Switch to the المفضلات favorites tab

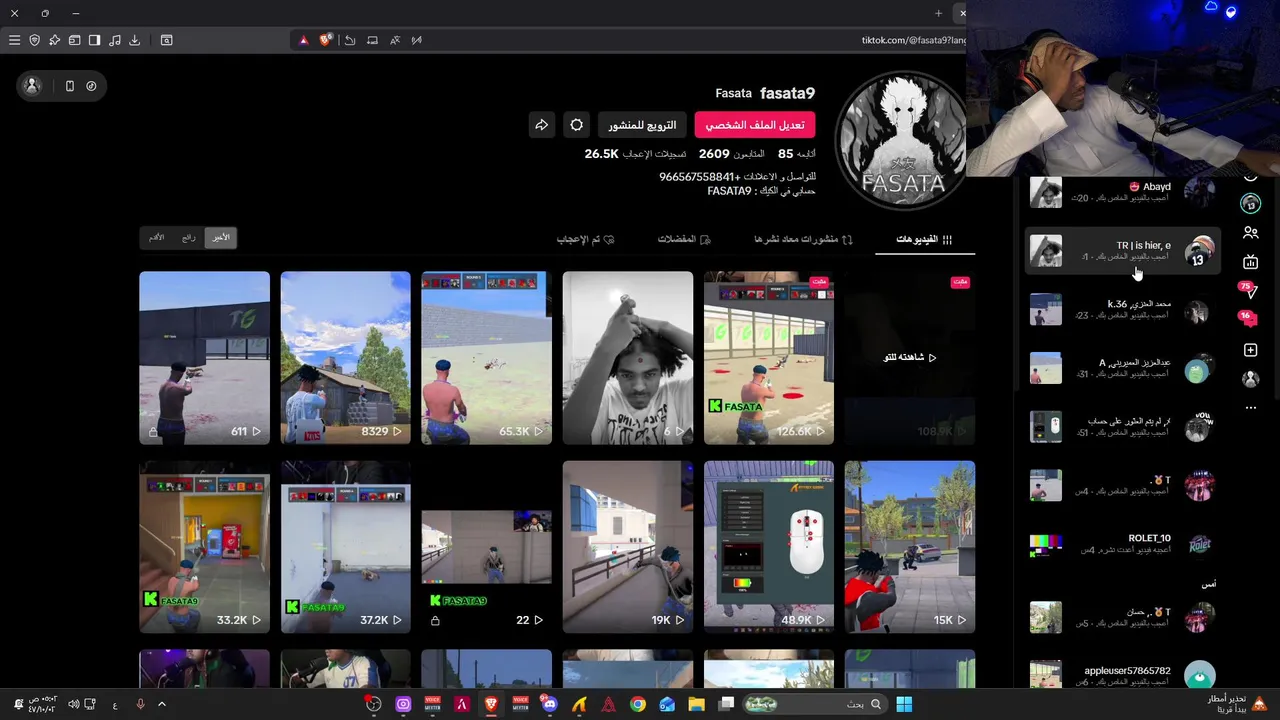[x=684, y=239]
